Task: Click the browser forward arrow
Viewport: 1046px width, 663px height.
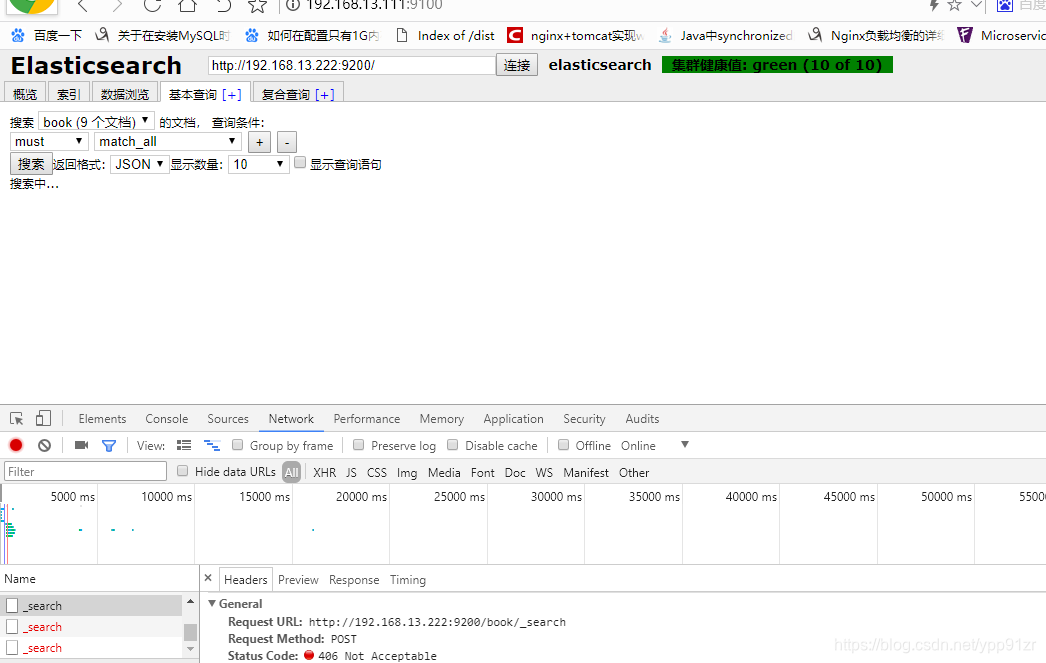Action: 117,6
